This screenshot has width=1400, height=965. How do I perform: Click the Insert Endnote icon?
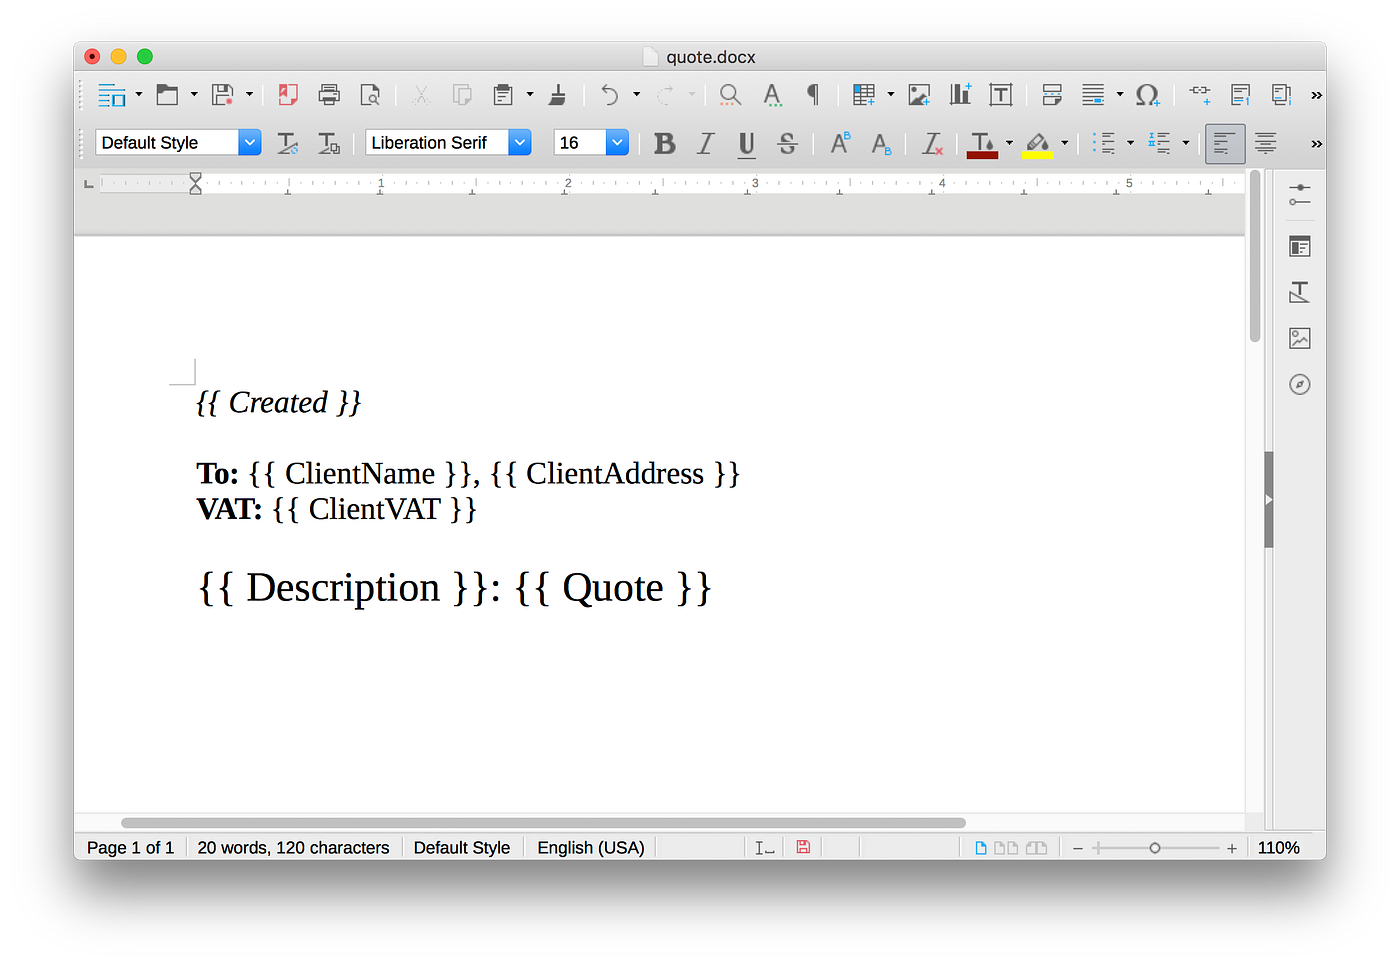1282,95
